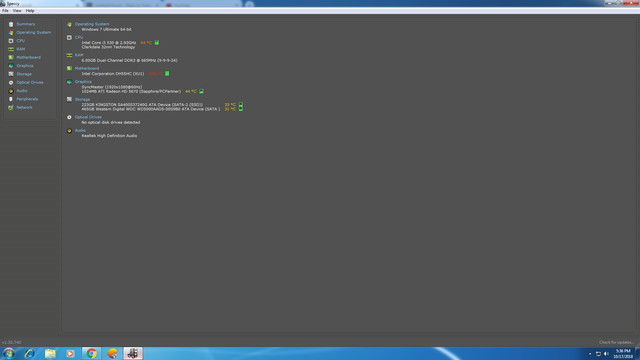The width and height of the screenshot is (640, 360).
Task: Click the Check for updates link
Action: [616, 342]
